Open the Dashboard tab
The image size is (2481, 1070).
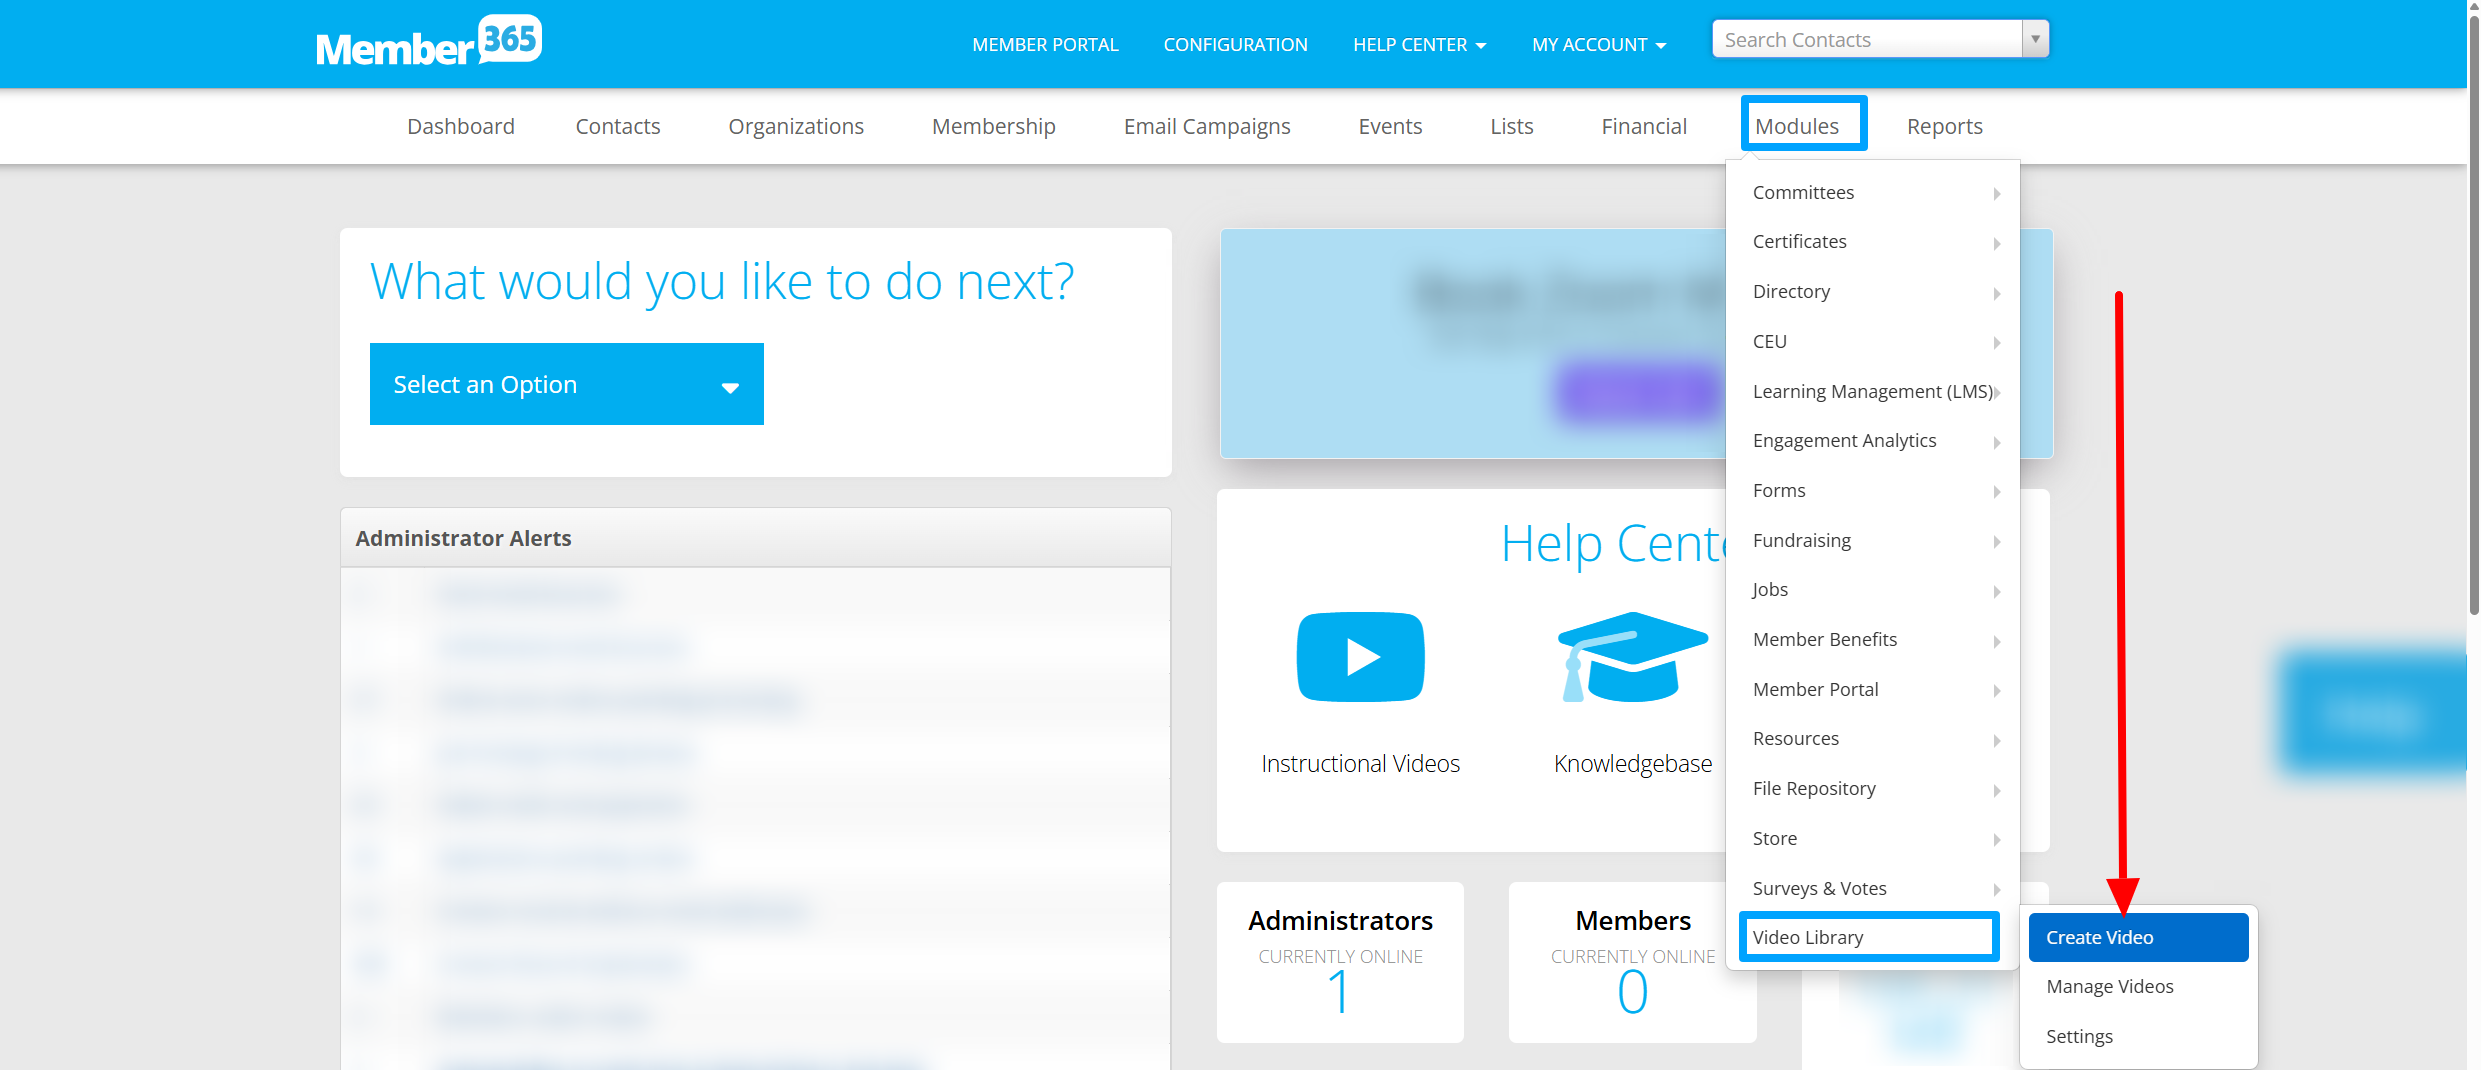coord(461,126)
